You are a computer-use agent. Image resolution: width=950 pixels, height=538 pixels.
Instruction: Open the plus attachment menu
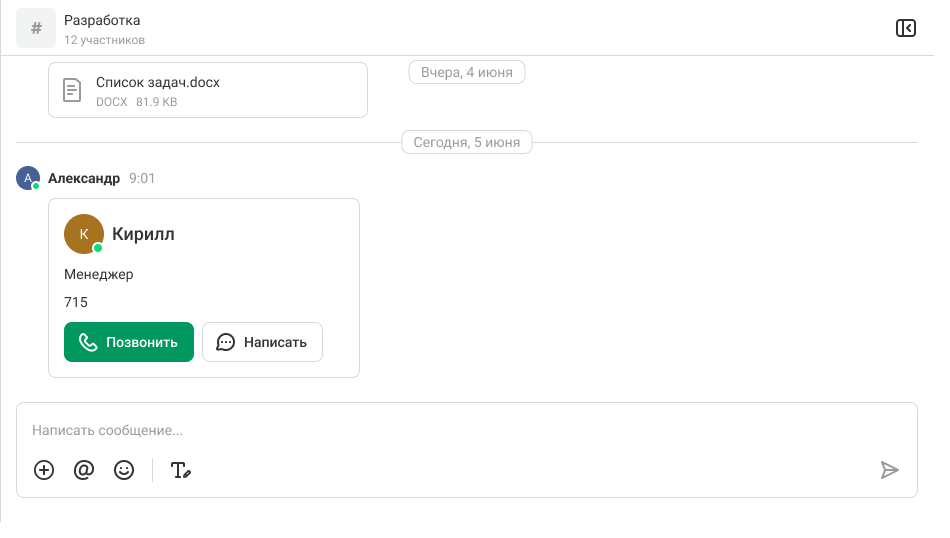(44, 470)
